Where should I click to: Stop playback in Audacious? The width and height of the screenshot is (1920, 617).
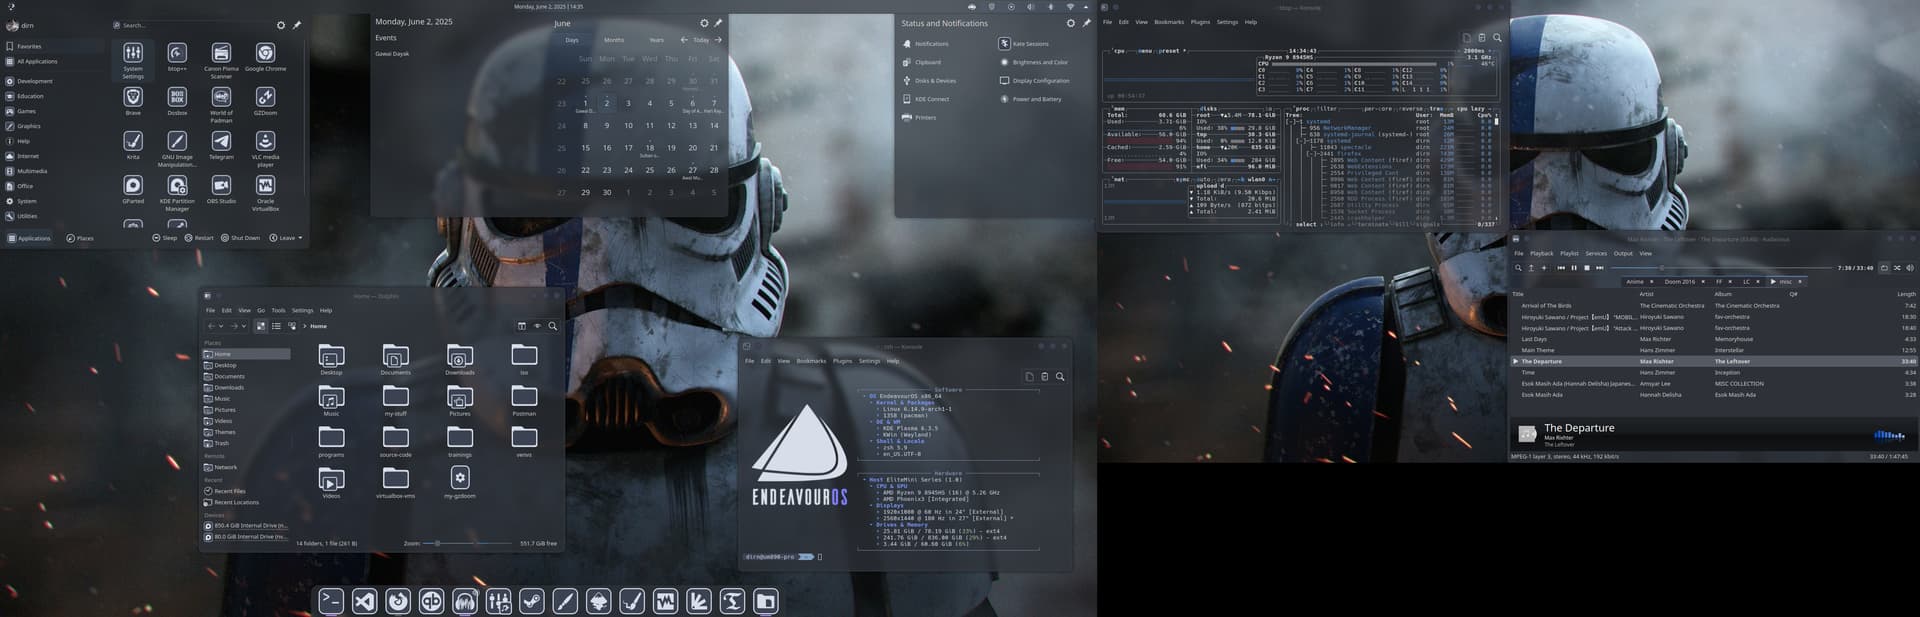[x=1587, y=268]
